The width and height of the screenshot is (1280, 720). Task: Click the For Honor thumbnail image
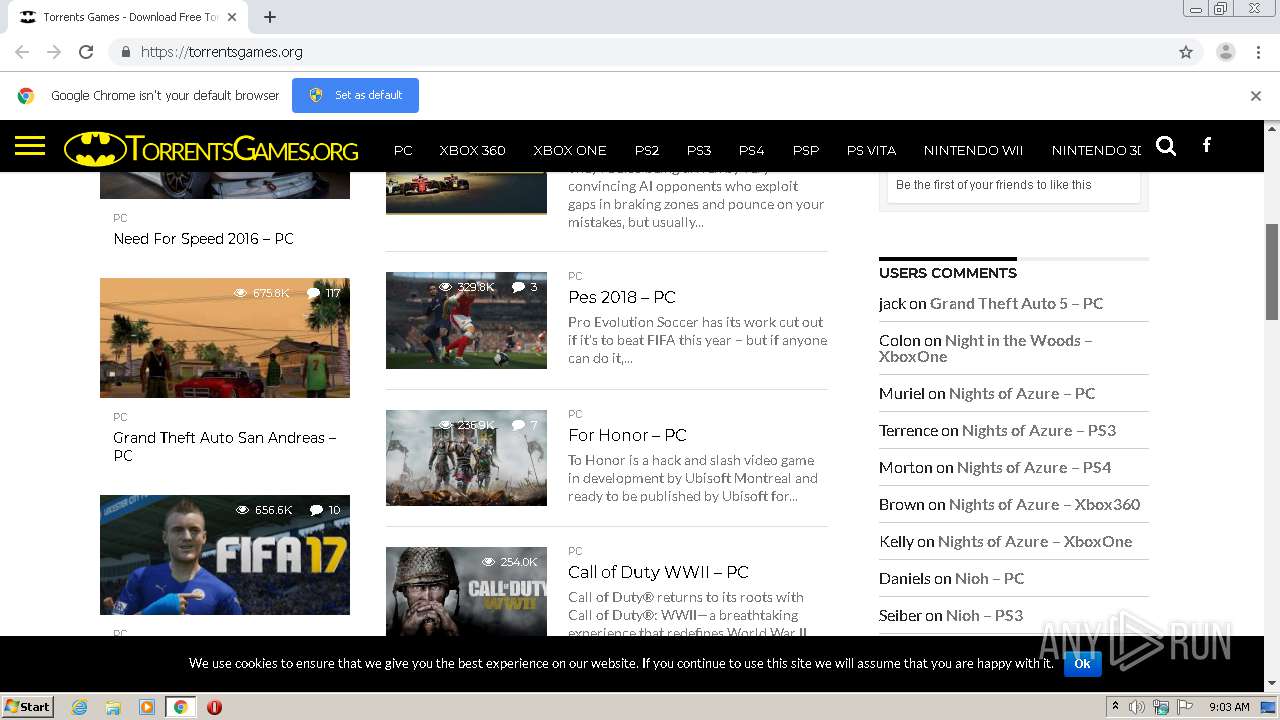click(466, 457)
